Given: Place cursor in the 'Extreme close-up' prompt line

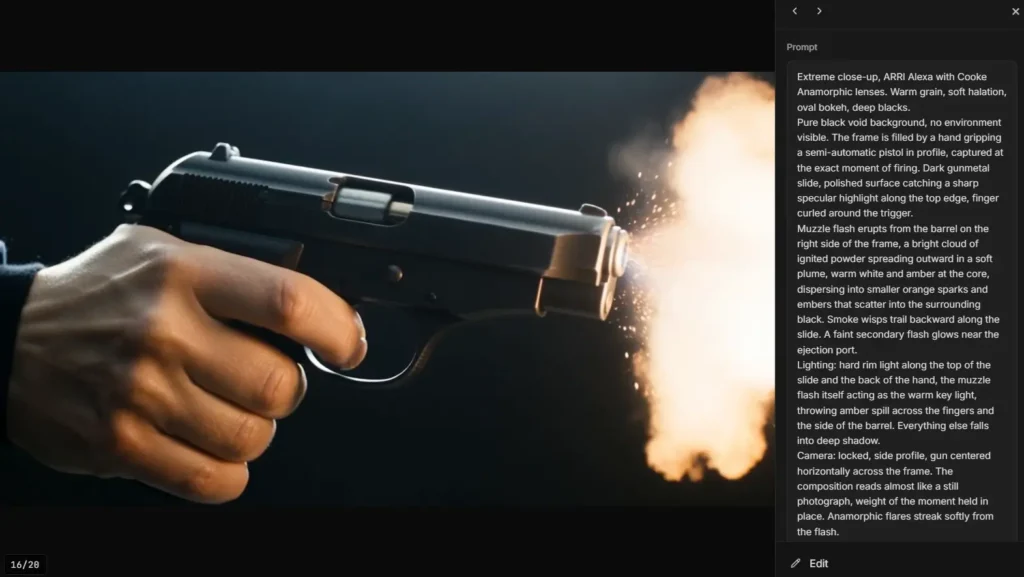Looking at the screenshot, I should click(x=901, y=92).
